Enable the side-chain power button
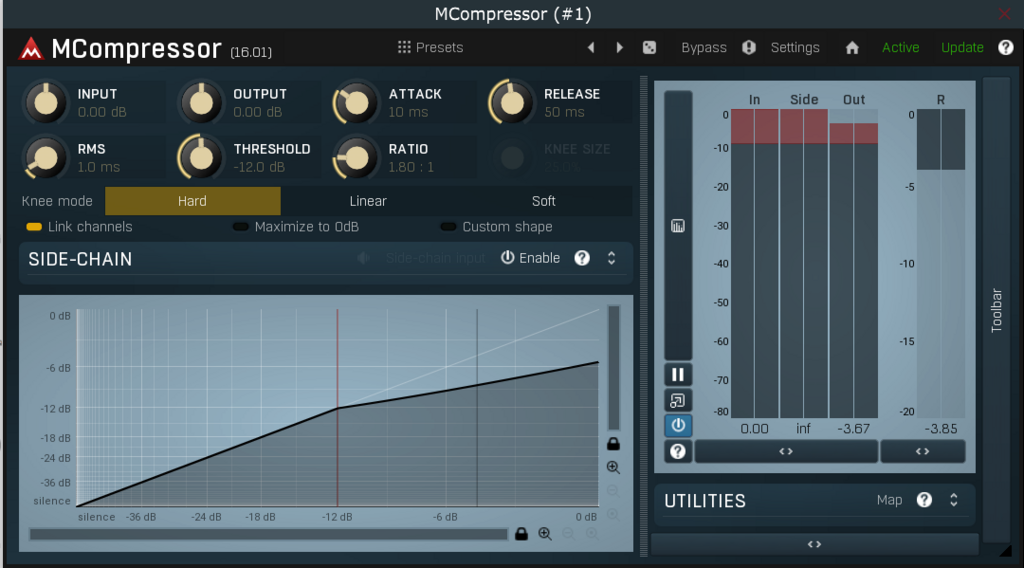The image size is (1024, 568). click(x=530, y=258)
